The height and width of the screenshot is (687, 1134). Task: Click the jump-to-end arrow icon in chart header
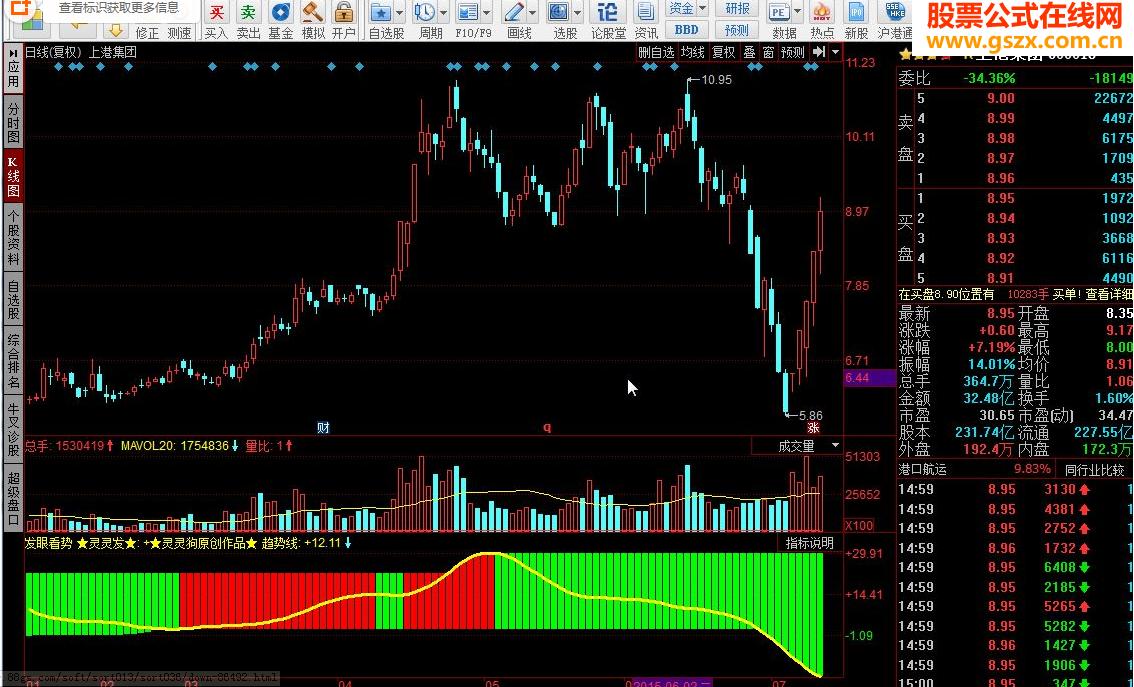(819, 52)
